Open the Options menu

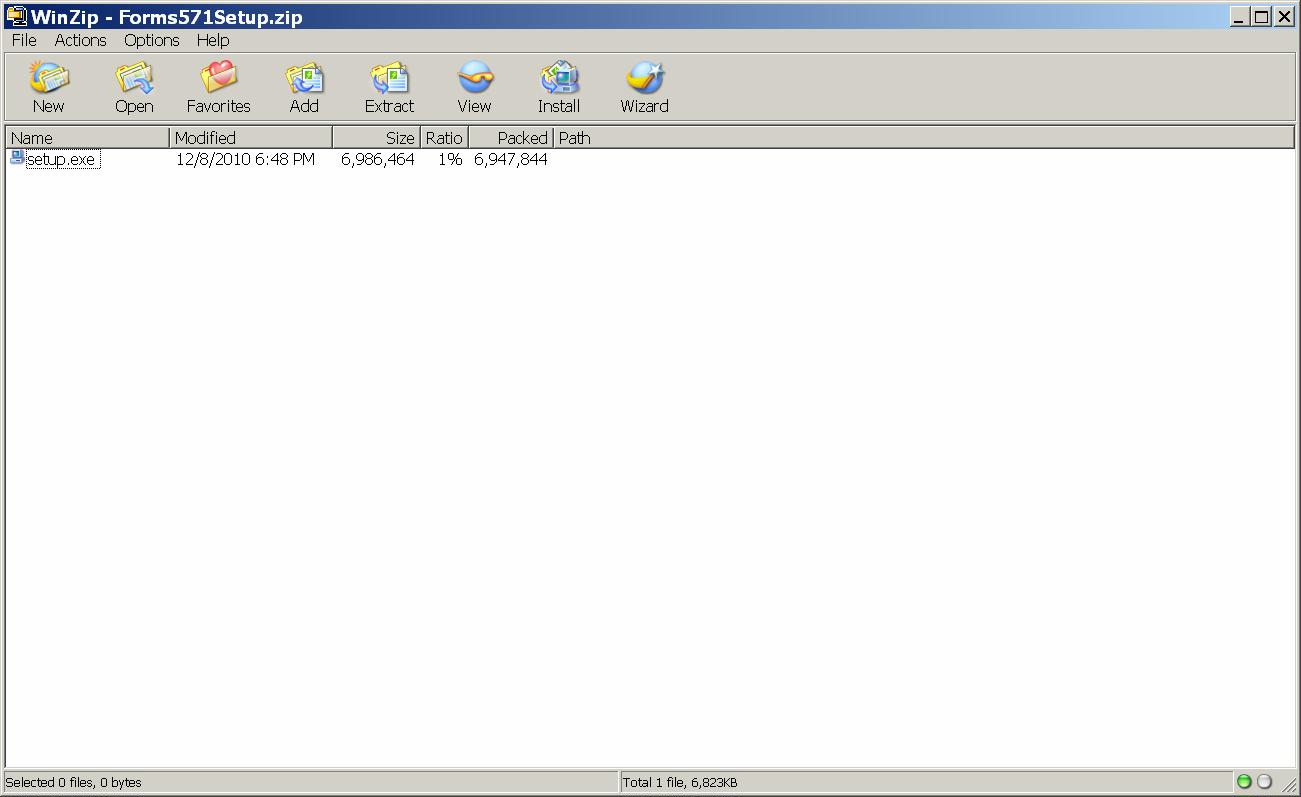pos(151,40)
